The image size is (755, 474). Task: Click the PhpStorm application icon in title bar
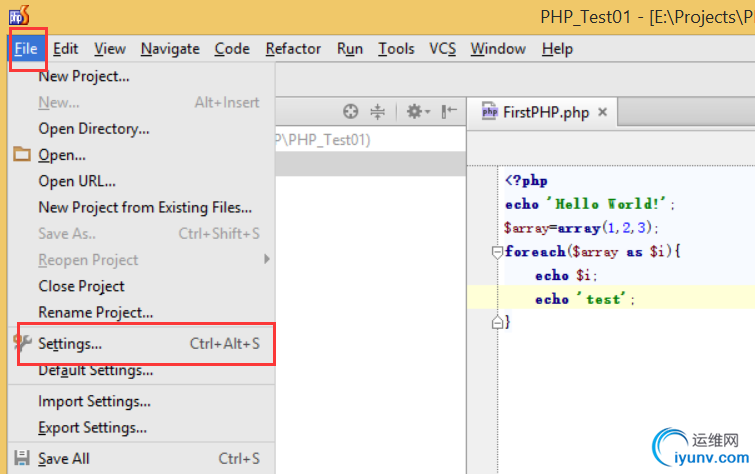19,15
